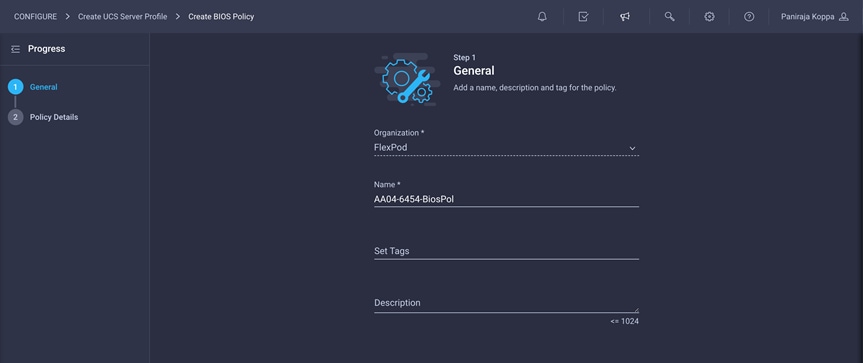Screen dimensions: 863x363
Task: Open the General step
Action: [x=43, y=87]
